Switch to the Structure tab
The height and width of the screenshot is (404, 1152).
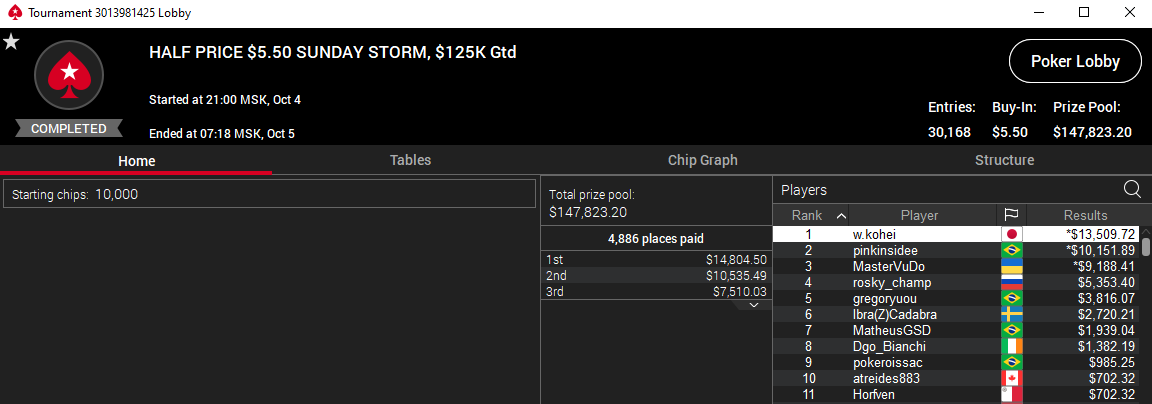tap(1004, 160)
